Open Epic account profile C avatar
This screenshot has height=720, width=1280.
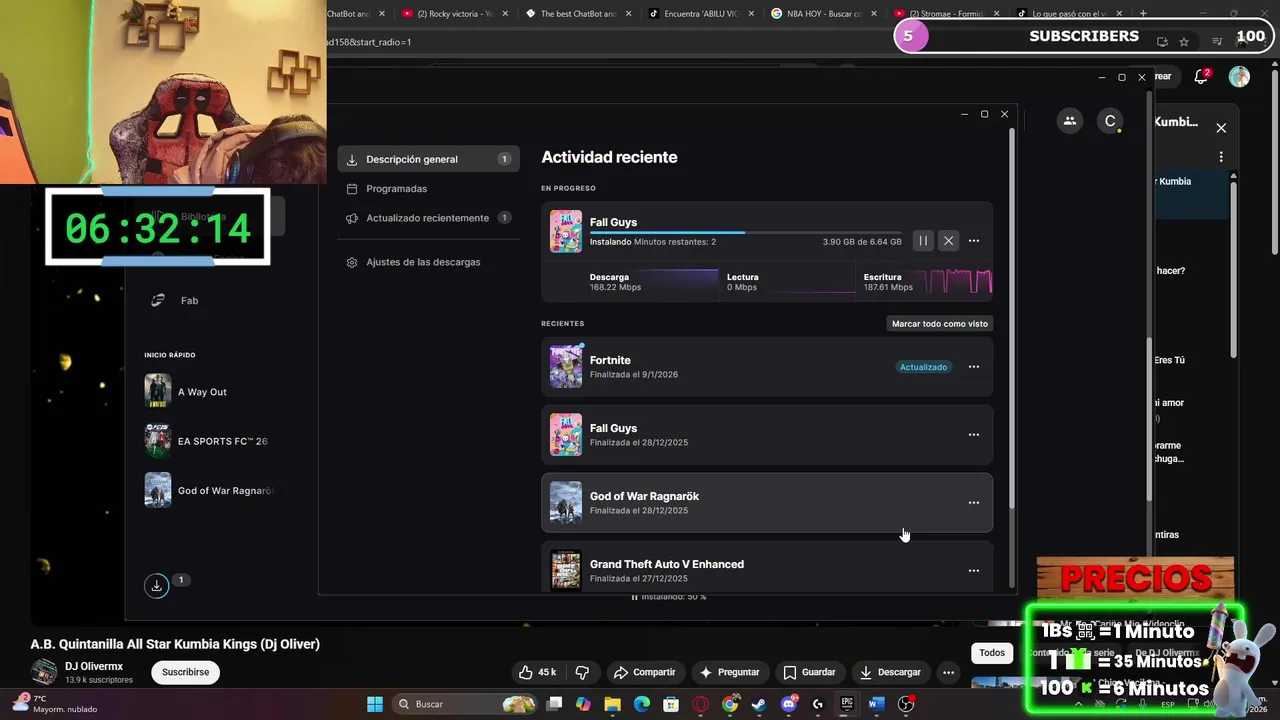click(1109, 121)
